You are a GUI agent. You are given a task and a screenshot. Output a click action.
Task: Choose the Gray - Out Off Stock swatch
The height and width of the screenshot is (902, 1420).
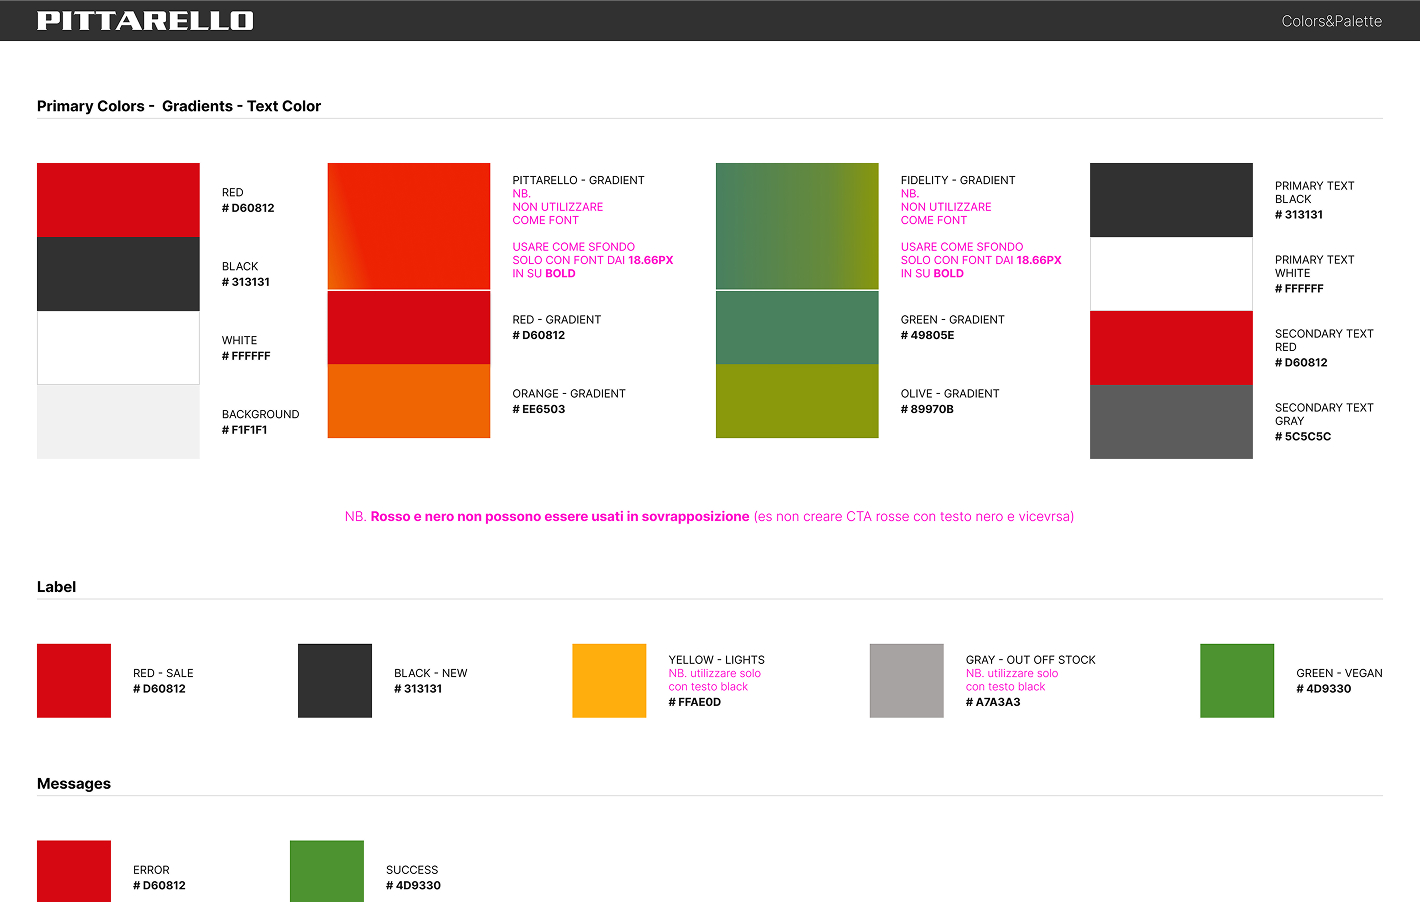point(906,681)
